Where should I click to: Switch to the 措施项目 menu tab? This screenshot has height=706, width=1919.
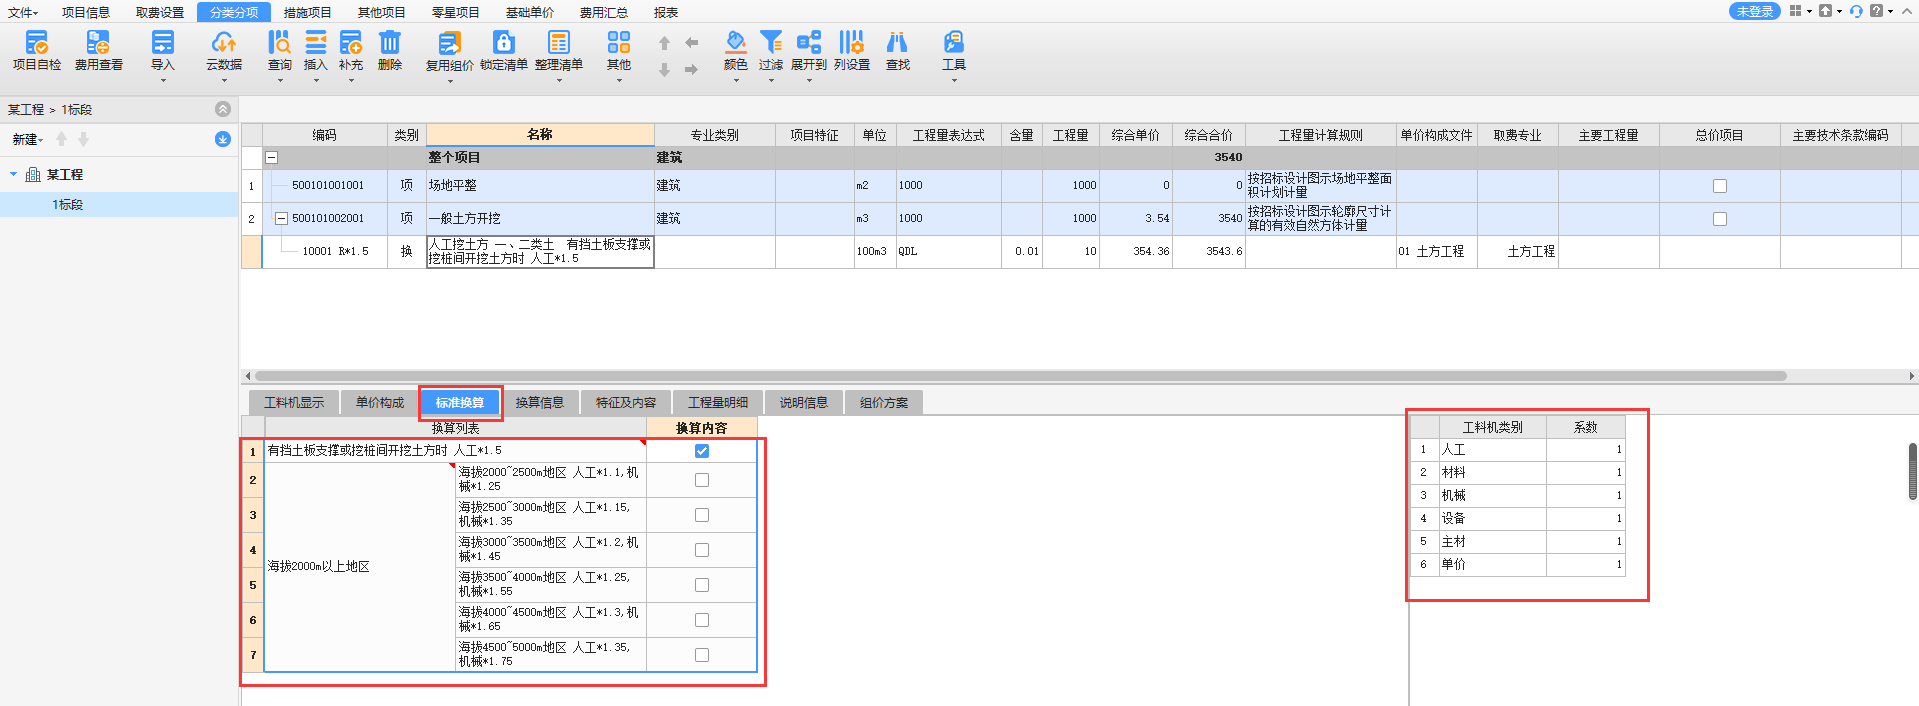(x=307, y=12)
